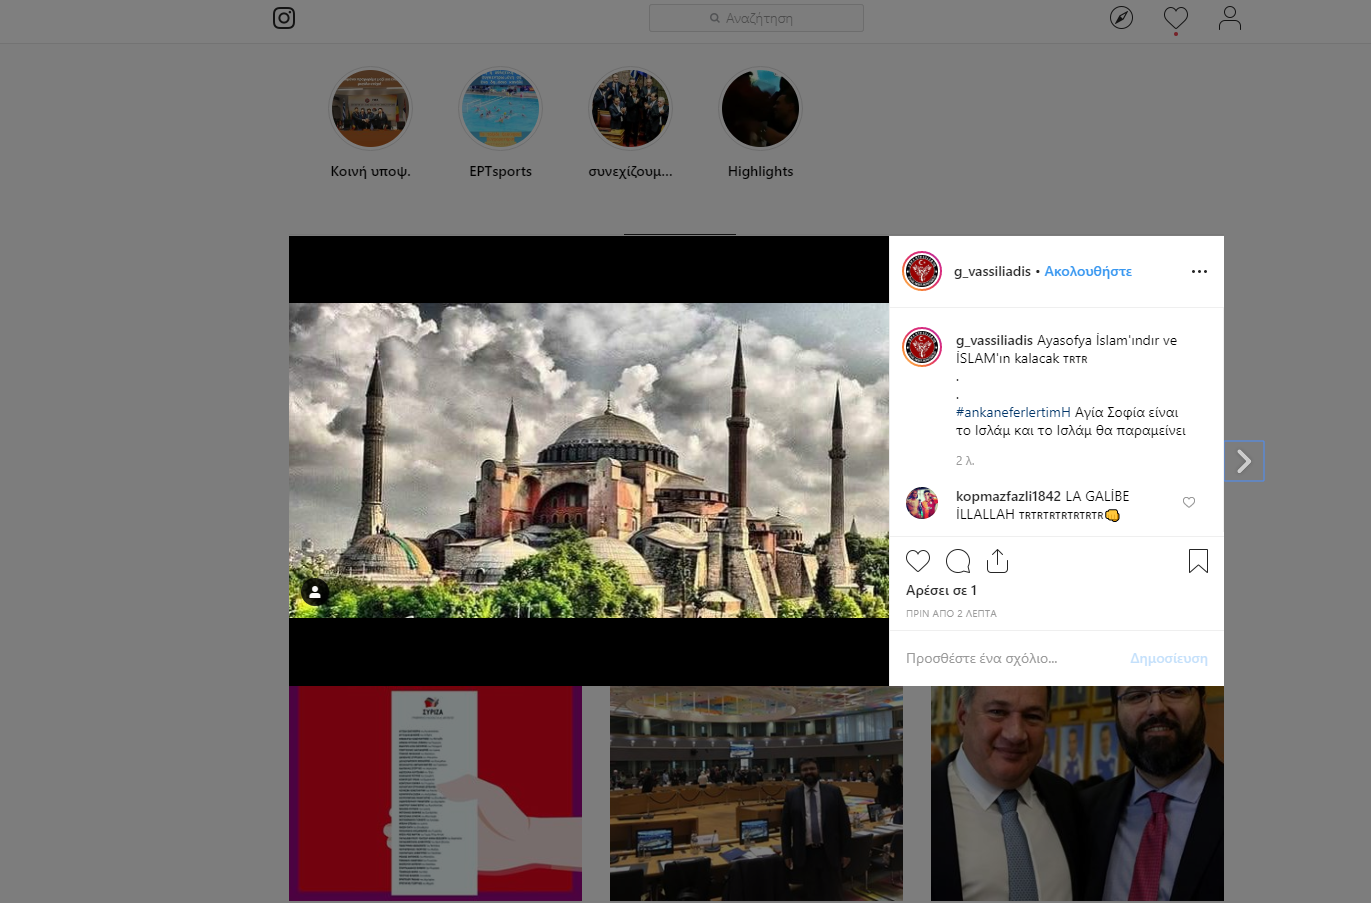Show tagged people icon on photo
1371x903 pixels.
coord(315,592)
